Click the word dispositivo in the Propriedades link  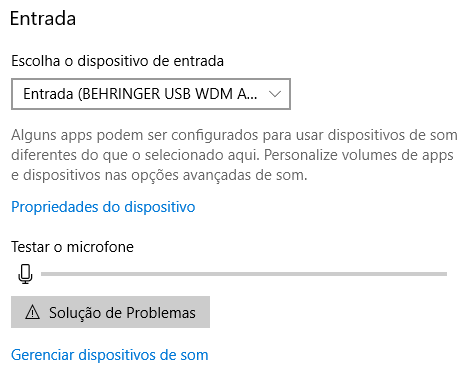pos(160,207)
